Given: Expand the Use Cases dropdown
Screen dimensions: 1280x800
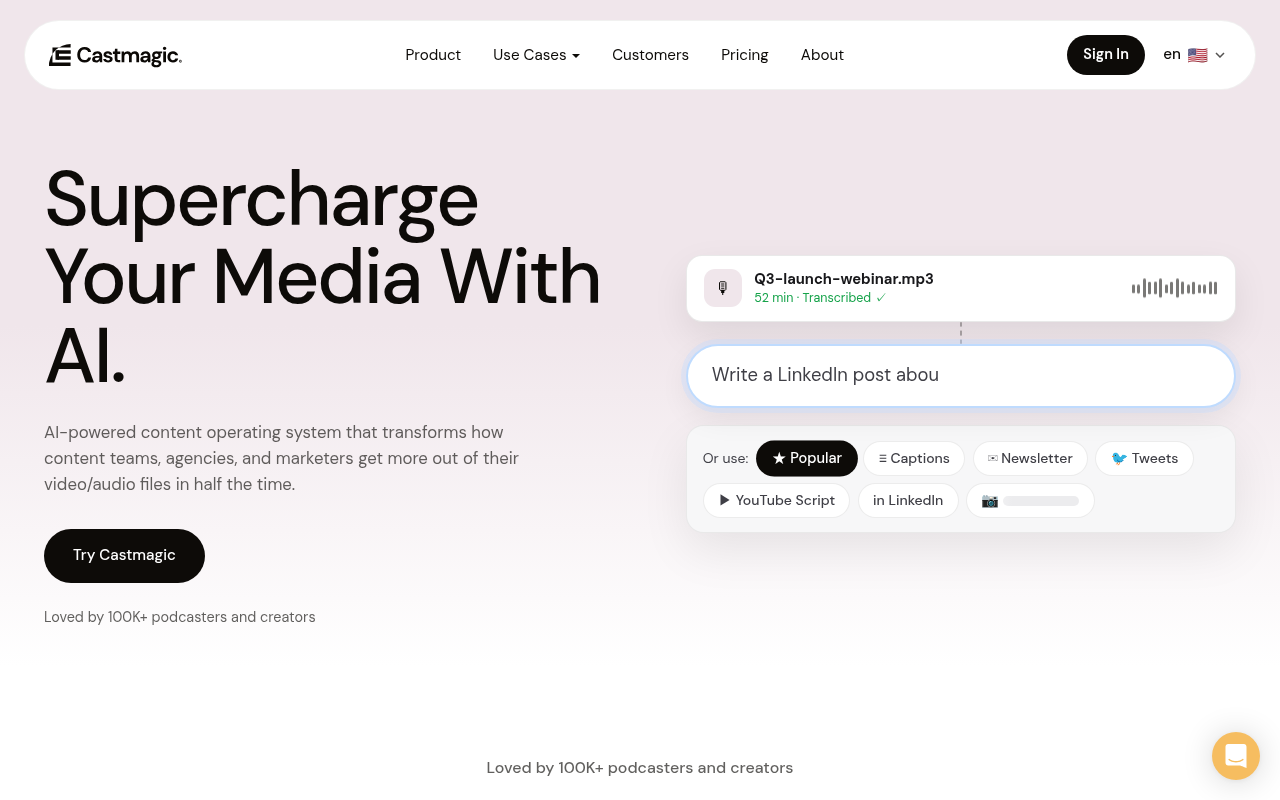Looking at the screenshot, I should tap(536, 55).
